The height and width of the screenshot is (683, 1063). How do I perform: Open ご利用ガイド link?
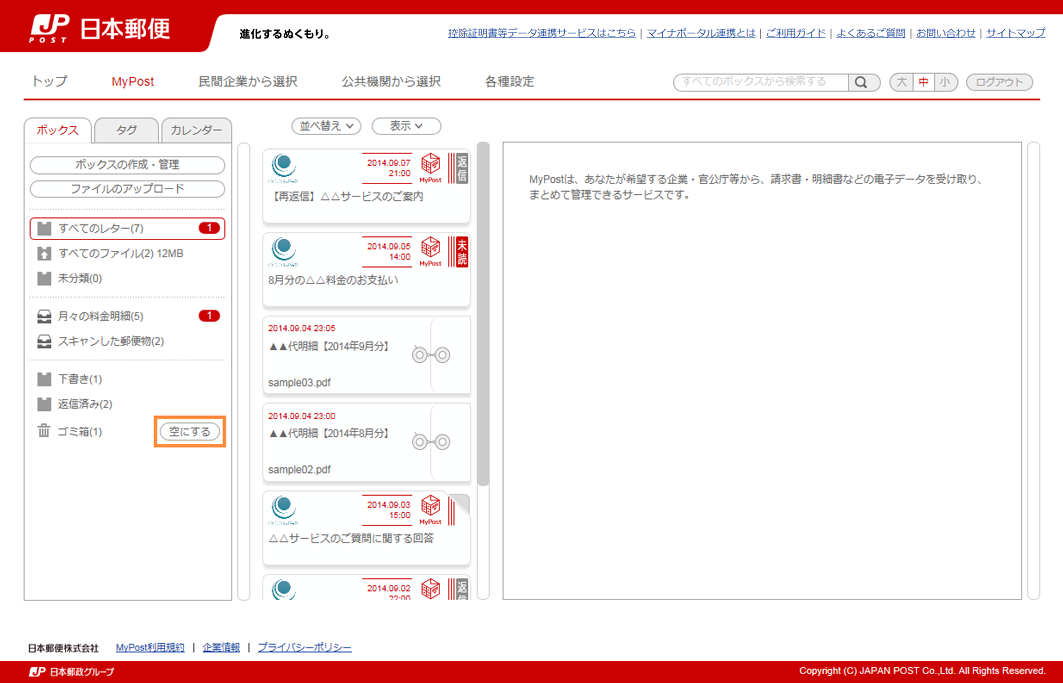796,33
